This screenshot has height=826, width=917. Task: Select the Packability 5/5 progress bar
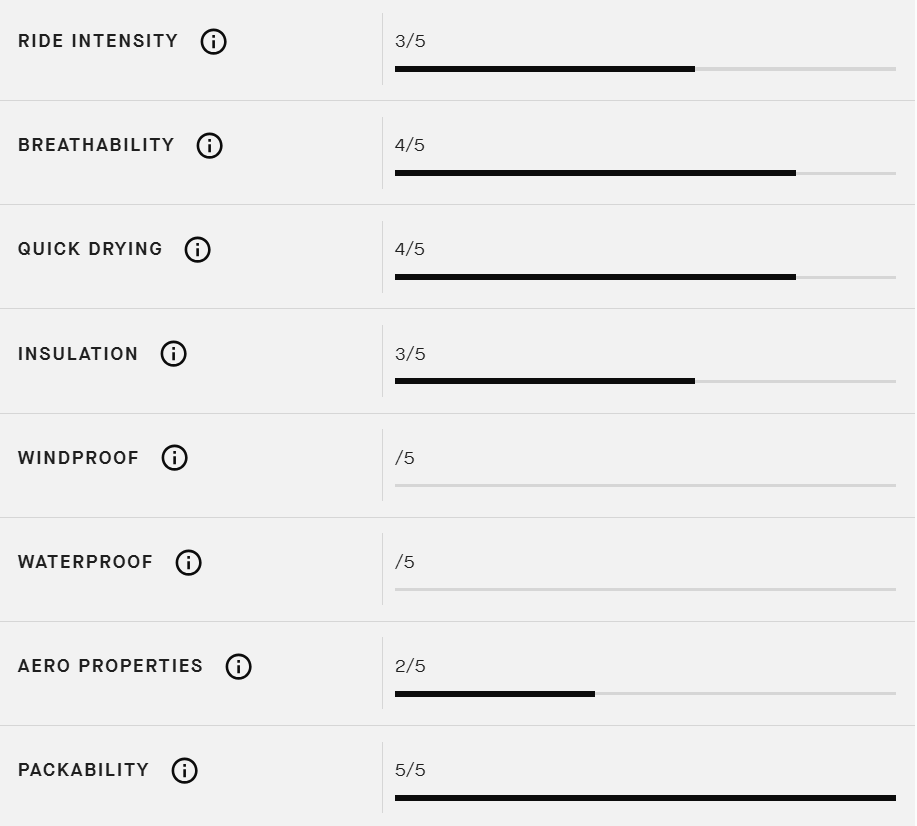click(x=645, y=798)
